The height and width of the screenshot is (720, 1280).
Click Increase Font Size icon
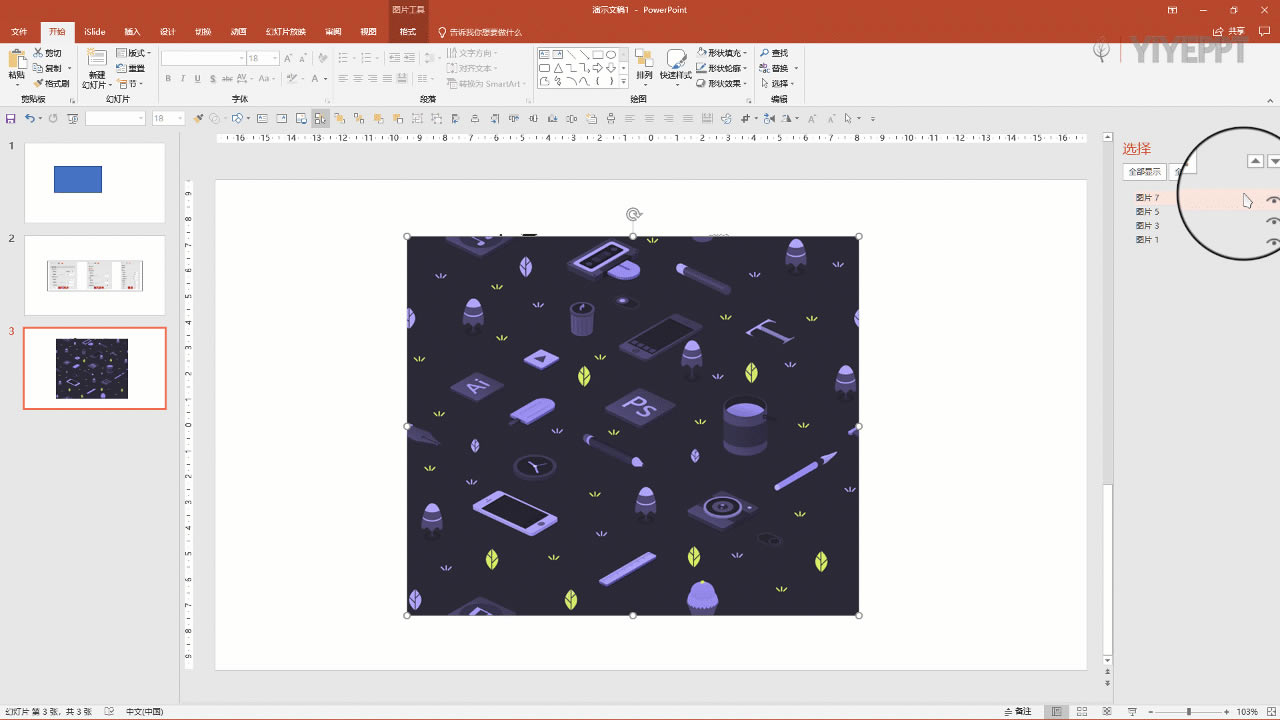click(x=289, y=58)
